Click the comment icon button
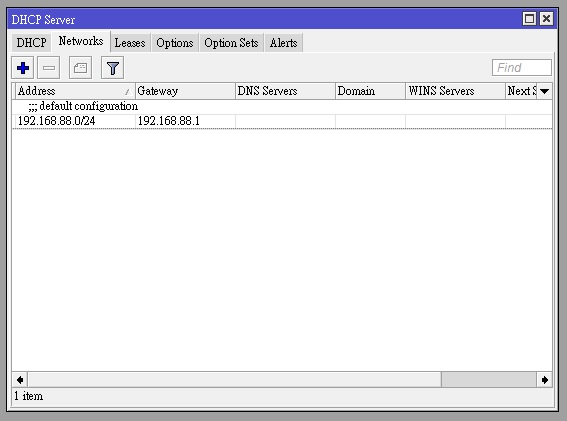The height and width of the screenshot is (421, 567). [80, 68]
